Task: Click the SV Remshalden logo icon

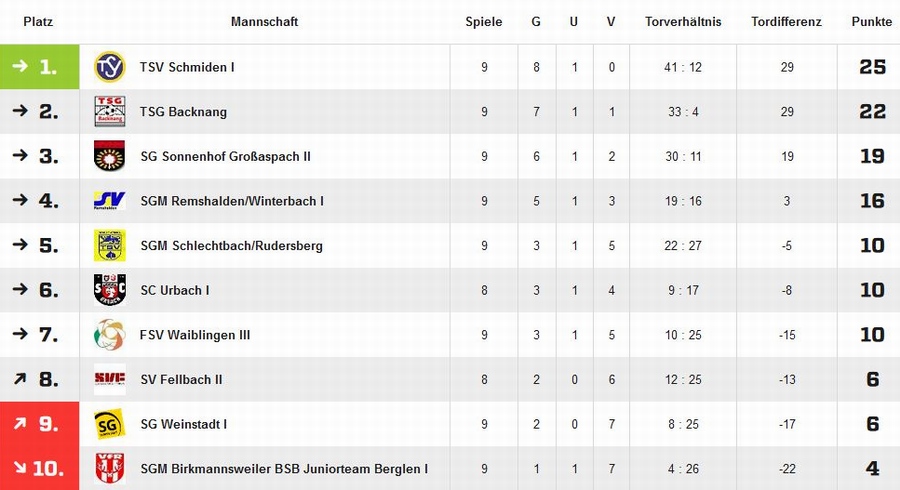Action: (109, 201)
